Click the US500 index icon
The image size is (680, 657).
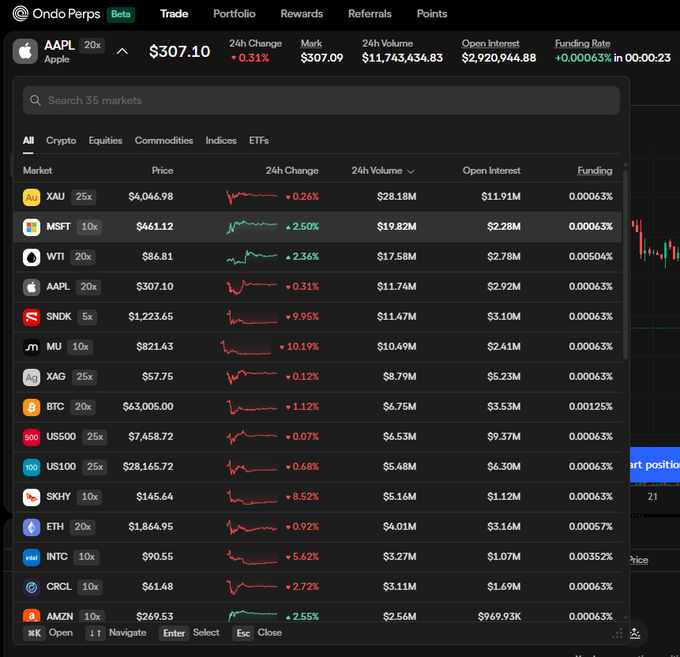pos(31,437)
